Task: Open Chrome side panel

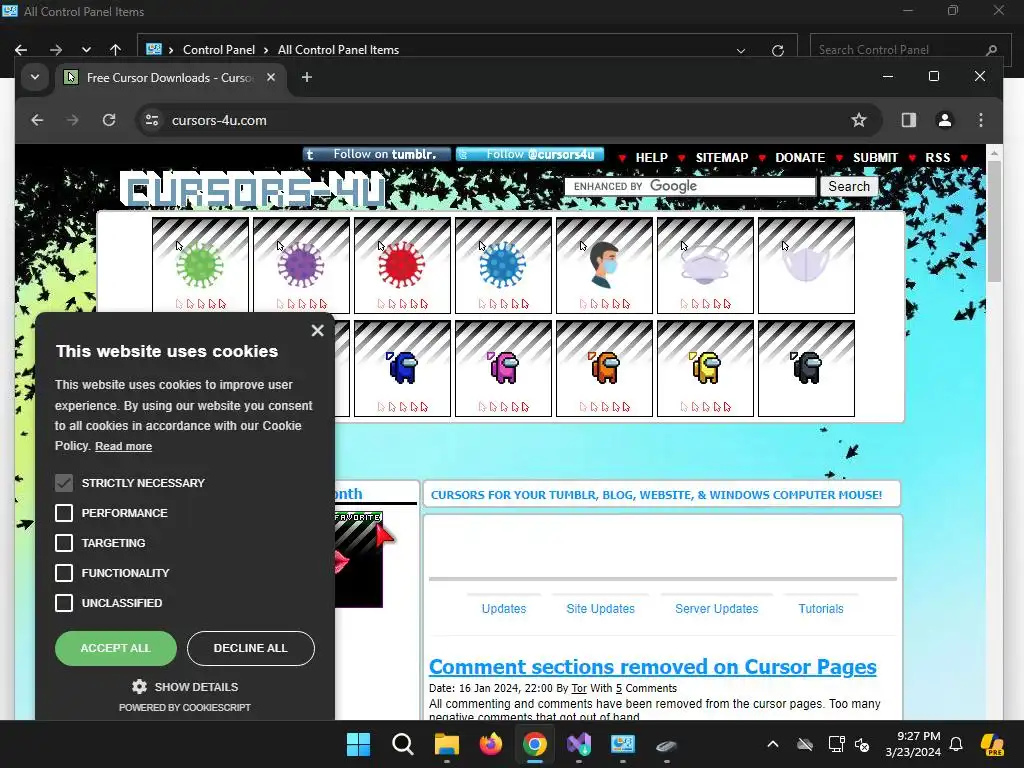Action: pos(908,120)
